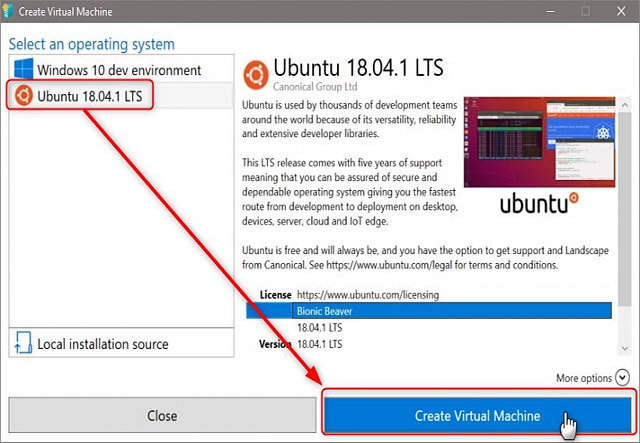Choose Local installation source

pos(121,343)
